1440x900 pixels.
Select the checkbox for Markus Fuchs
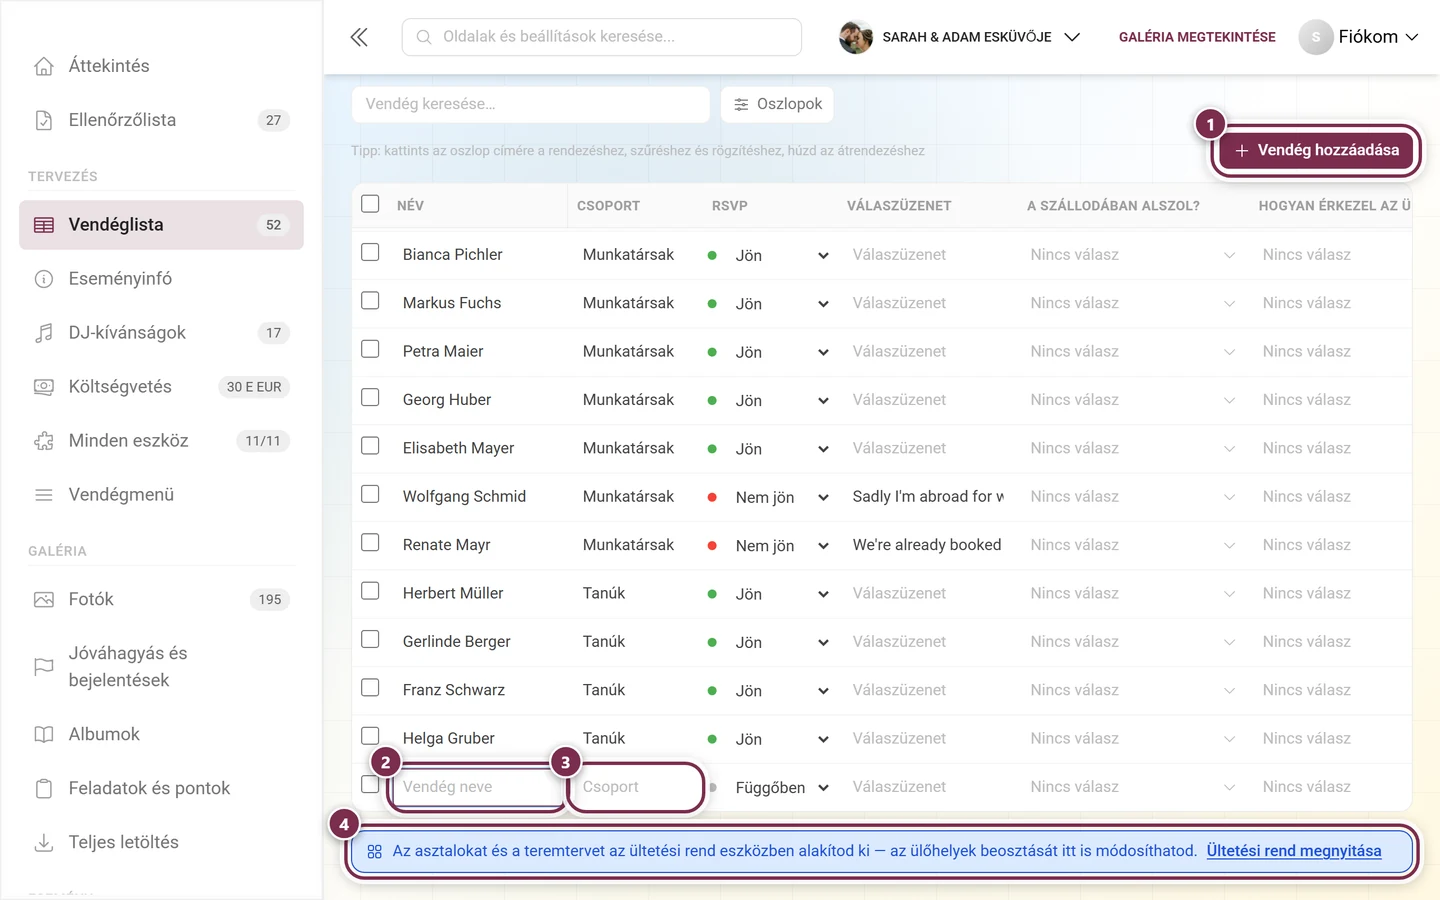pyautogui.click(x=370, y=301)
